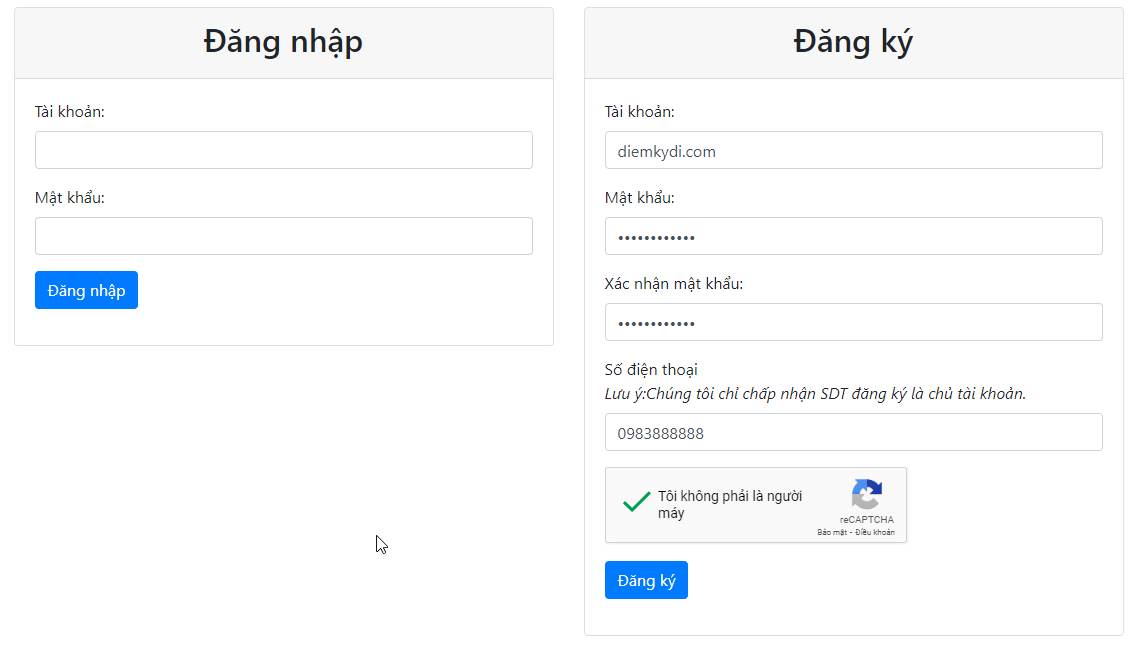Toggle the 'Tôi không phải là người máy' checkbox
This screenshot has width=1137, height=649.
[636, 502]
